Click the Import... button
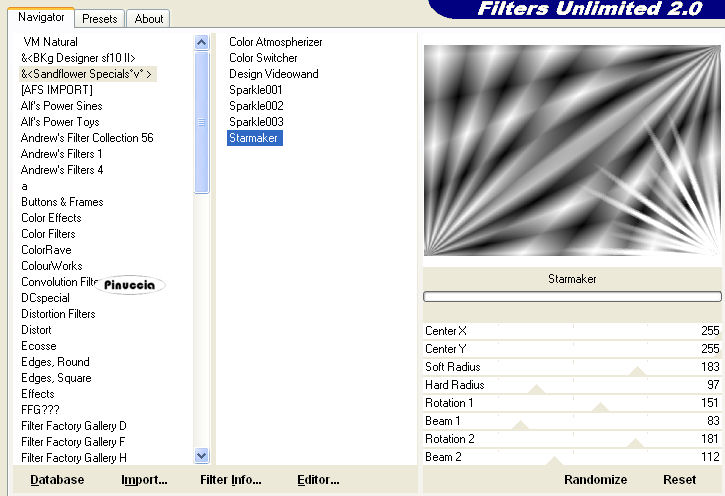725x496 pixels. tap(144, 480)
